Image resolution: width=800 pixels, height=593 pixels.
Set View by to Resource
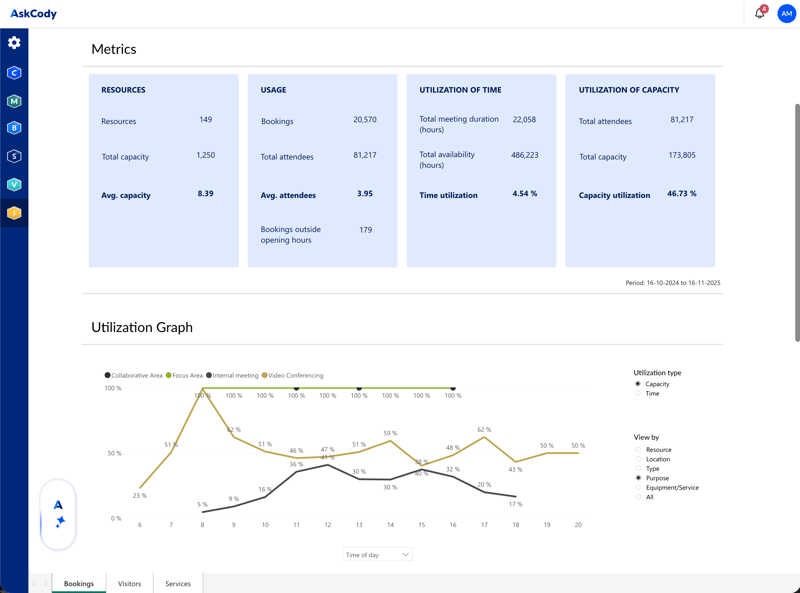[x=638, y=450]
